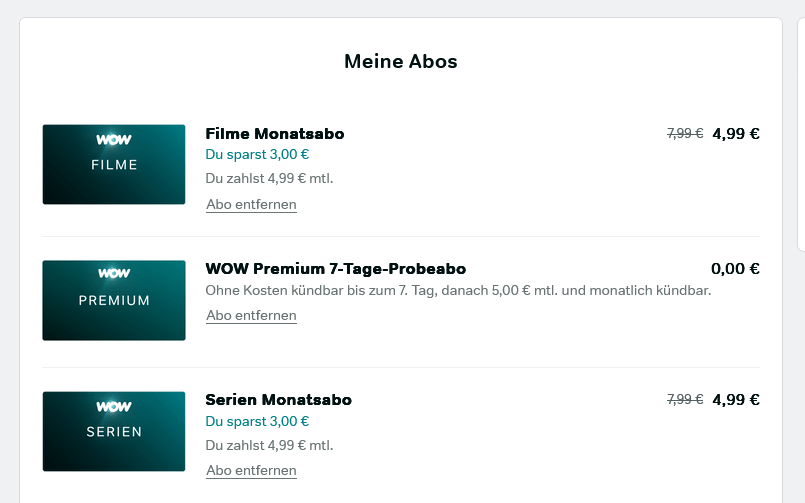The width and height of the screenshot is (805, 503).
Task: Click the crossed-out 7,99 € Serien price
Action: (x=685, y=399)
